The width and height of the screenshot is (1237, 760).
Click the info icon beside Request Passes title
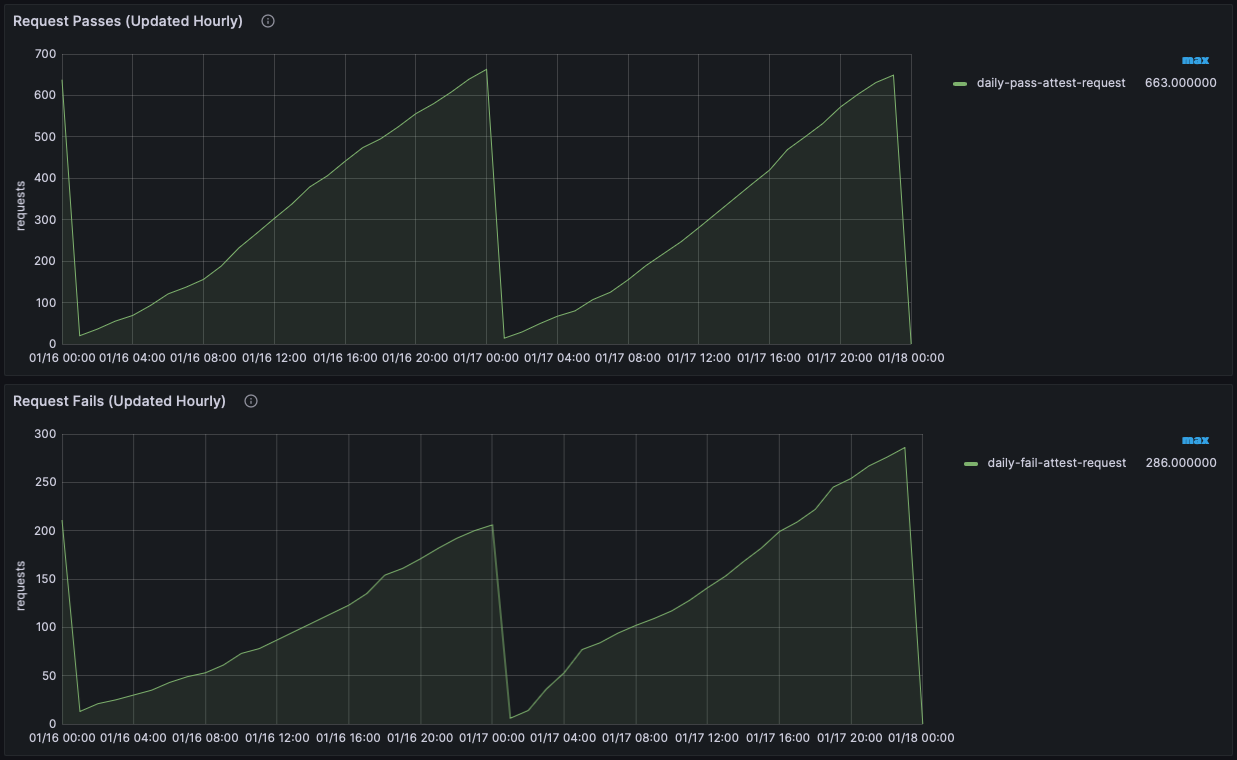click(268, 21)
